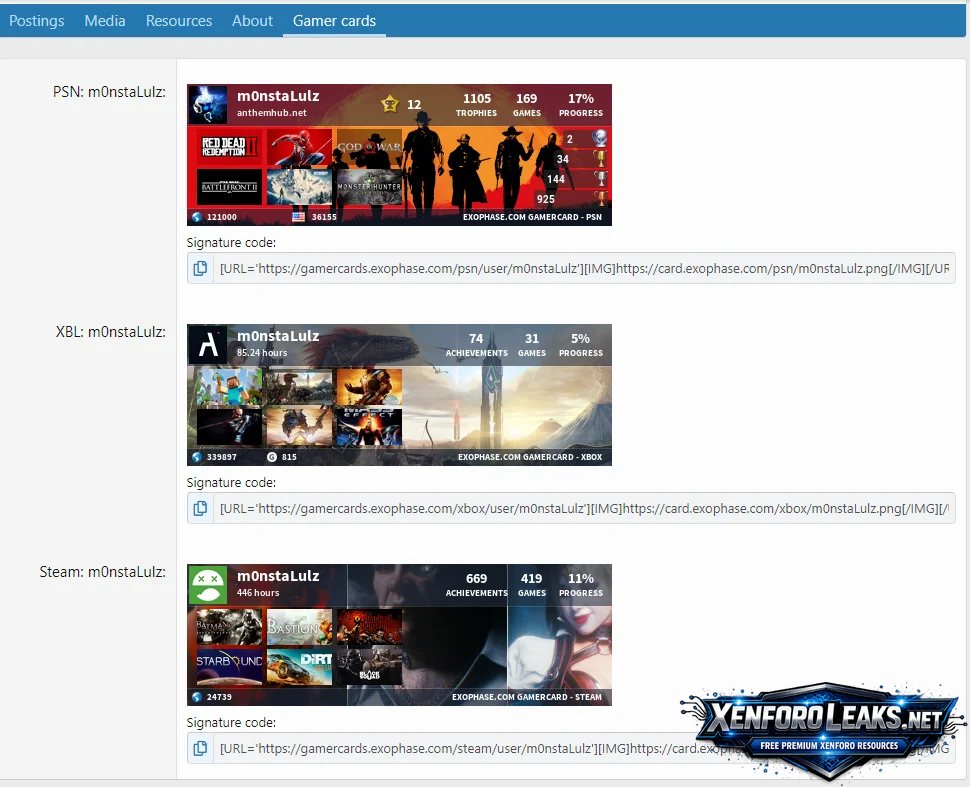The image size is (970, 787).
Task: Click the globe icon beside 339897
Action: click(x=197, y=457)
